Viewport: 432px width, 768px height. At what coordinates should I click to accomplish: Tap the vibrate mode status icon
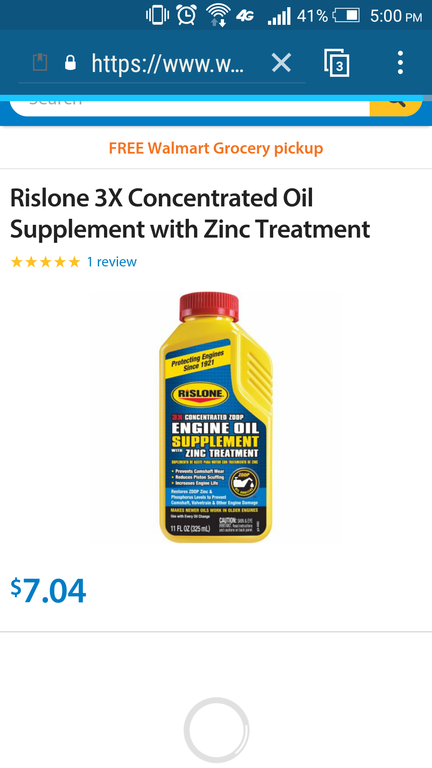[x=157, y=16]
